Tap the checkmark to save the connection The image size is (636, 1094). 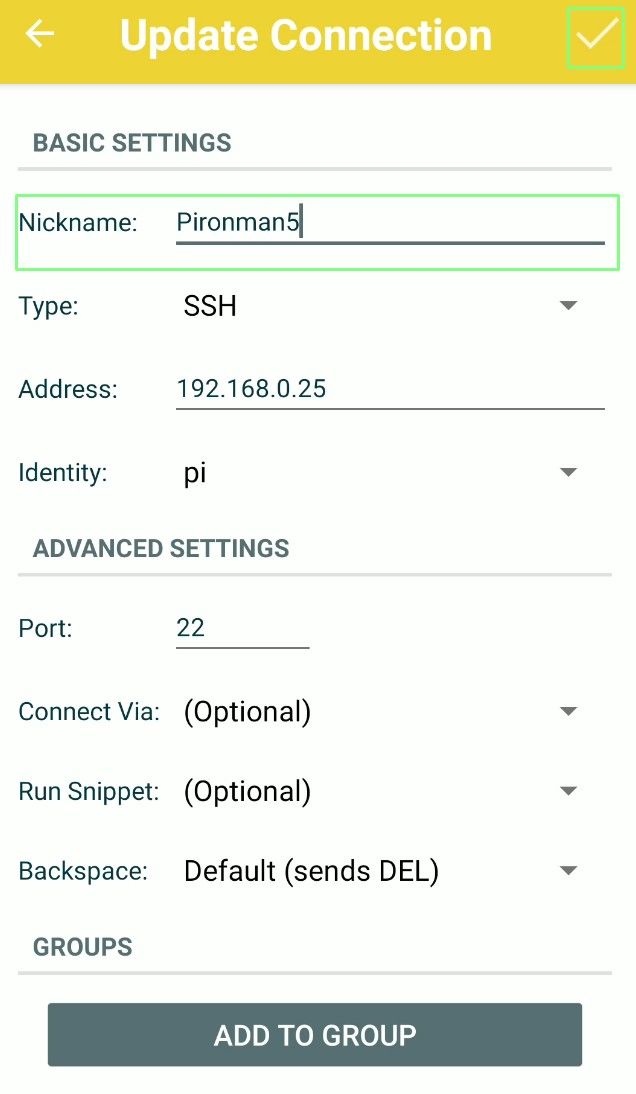(x=596, y=37)
